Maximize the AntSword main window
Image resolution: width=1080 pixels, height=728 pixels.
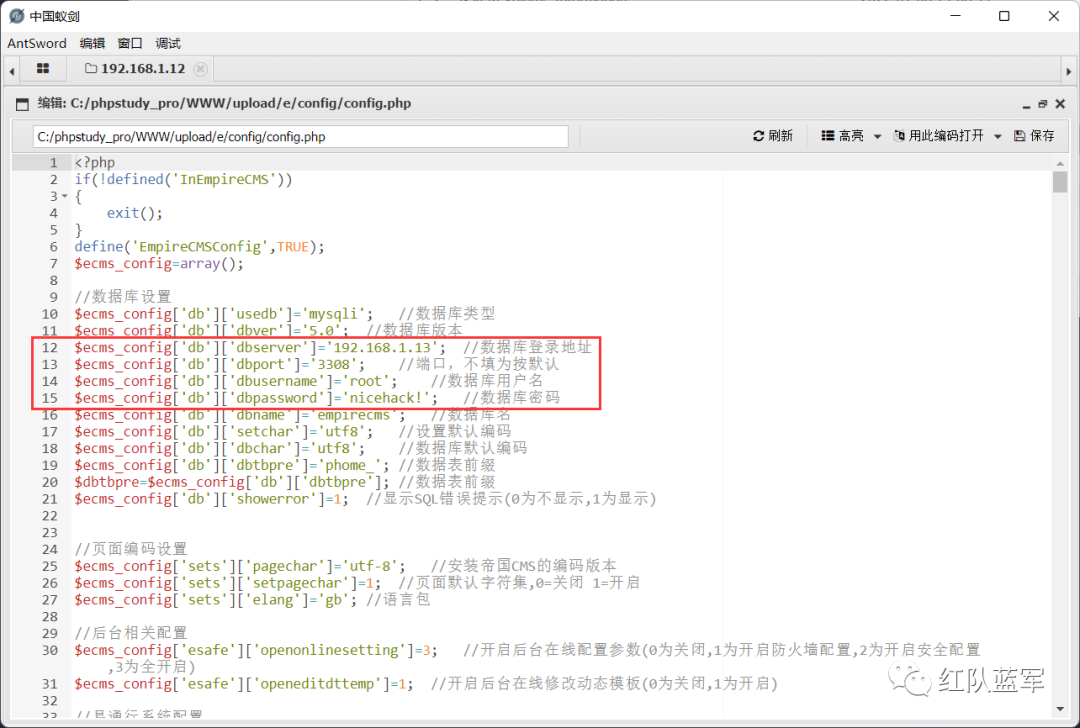point(1004,16)
